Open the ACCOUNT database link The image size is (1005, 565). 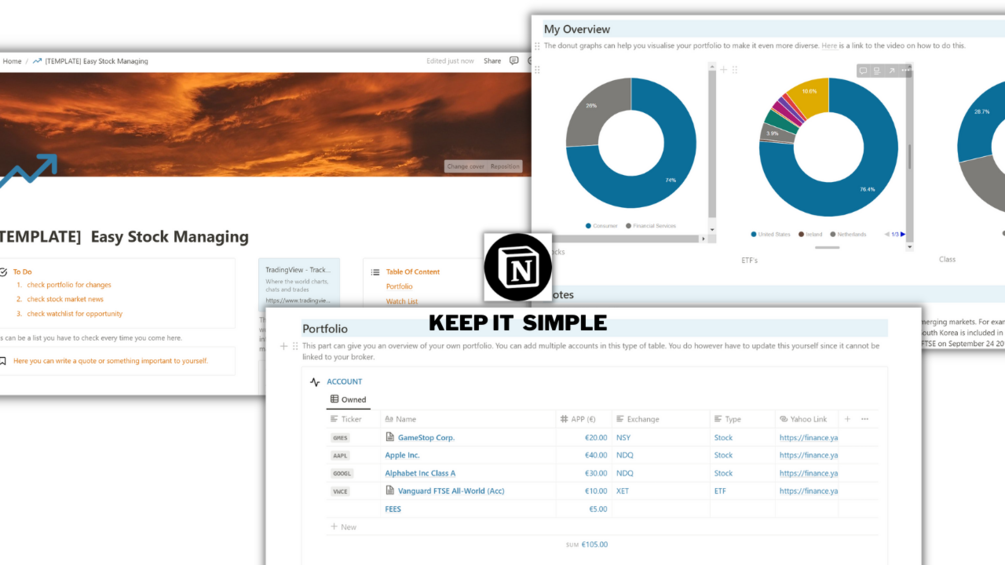[x=344, y=381]
